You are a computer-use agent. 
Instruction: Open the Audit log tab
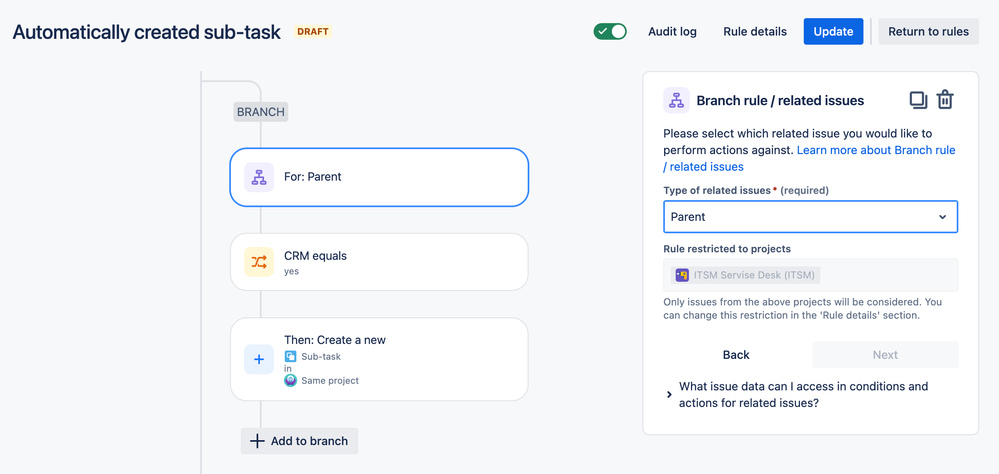(672, 31)
